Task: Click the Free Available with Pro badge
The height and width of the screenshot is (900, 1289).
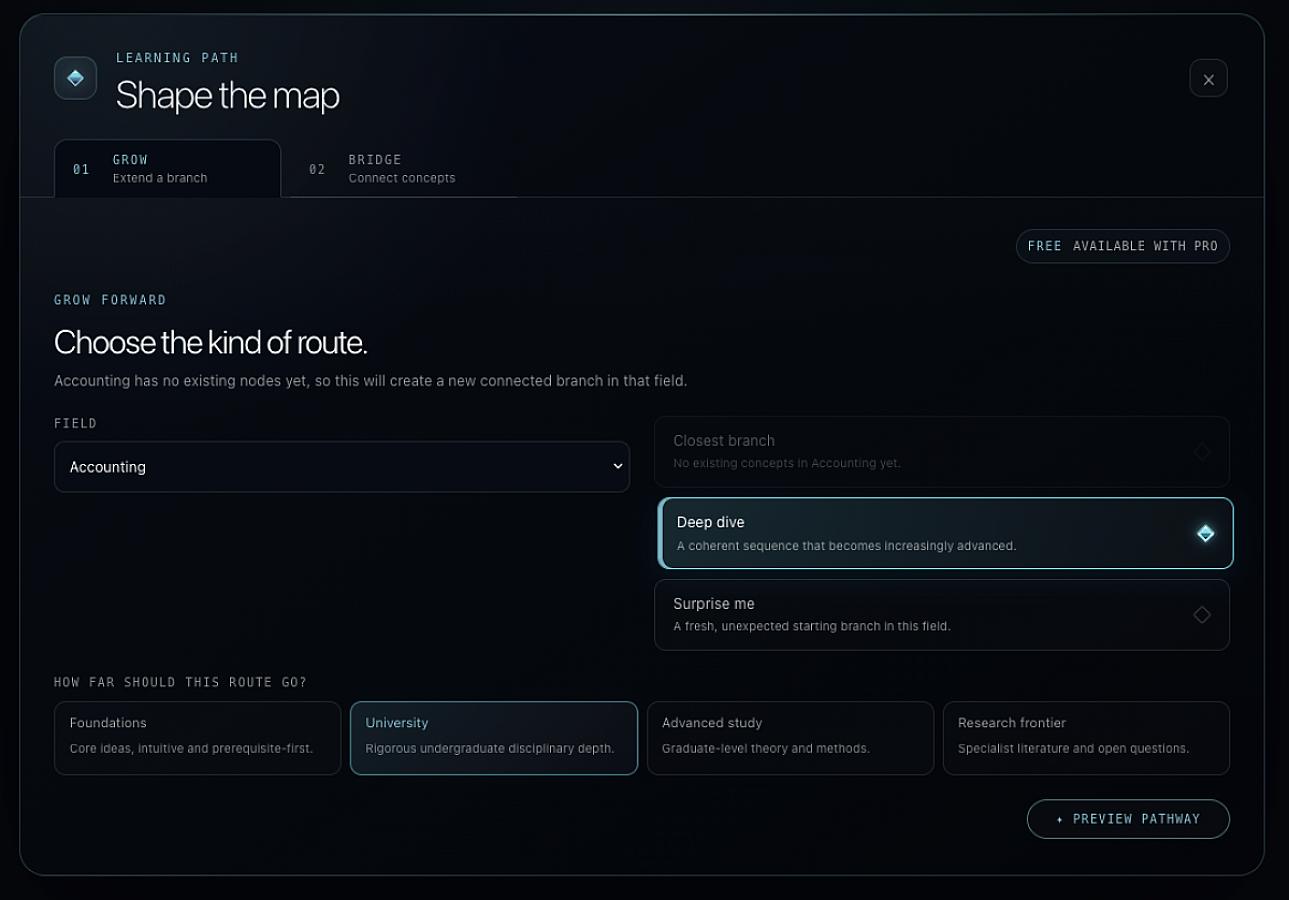Action: [1123, 246]
